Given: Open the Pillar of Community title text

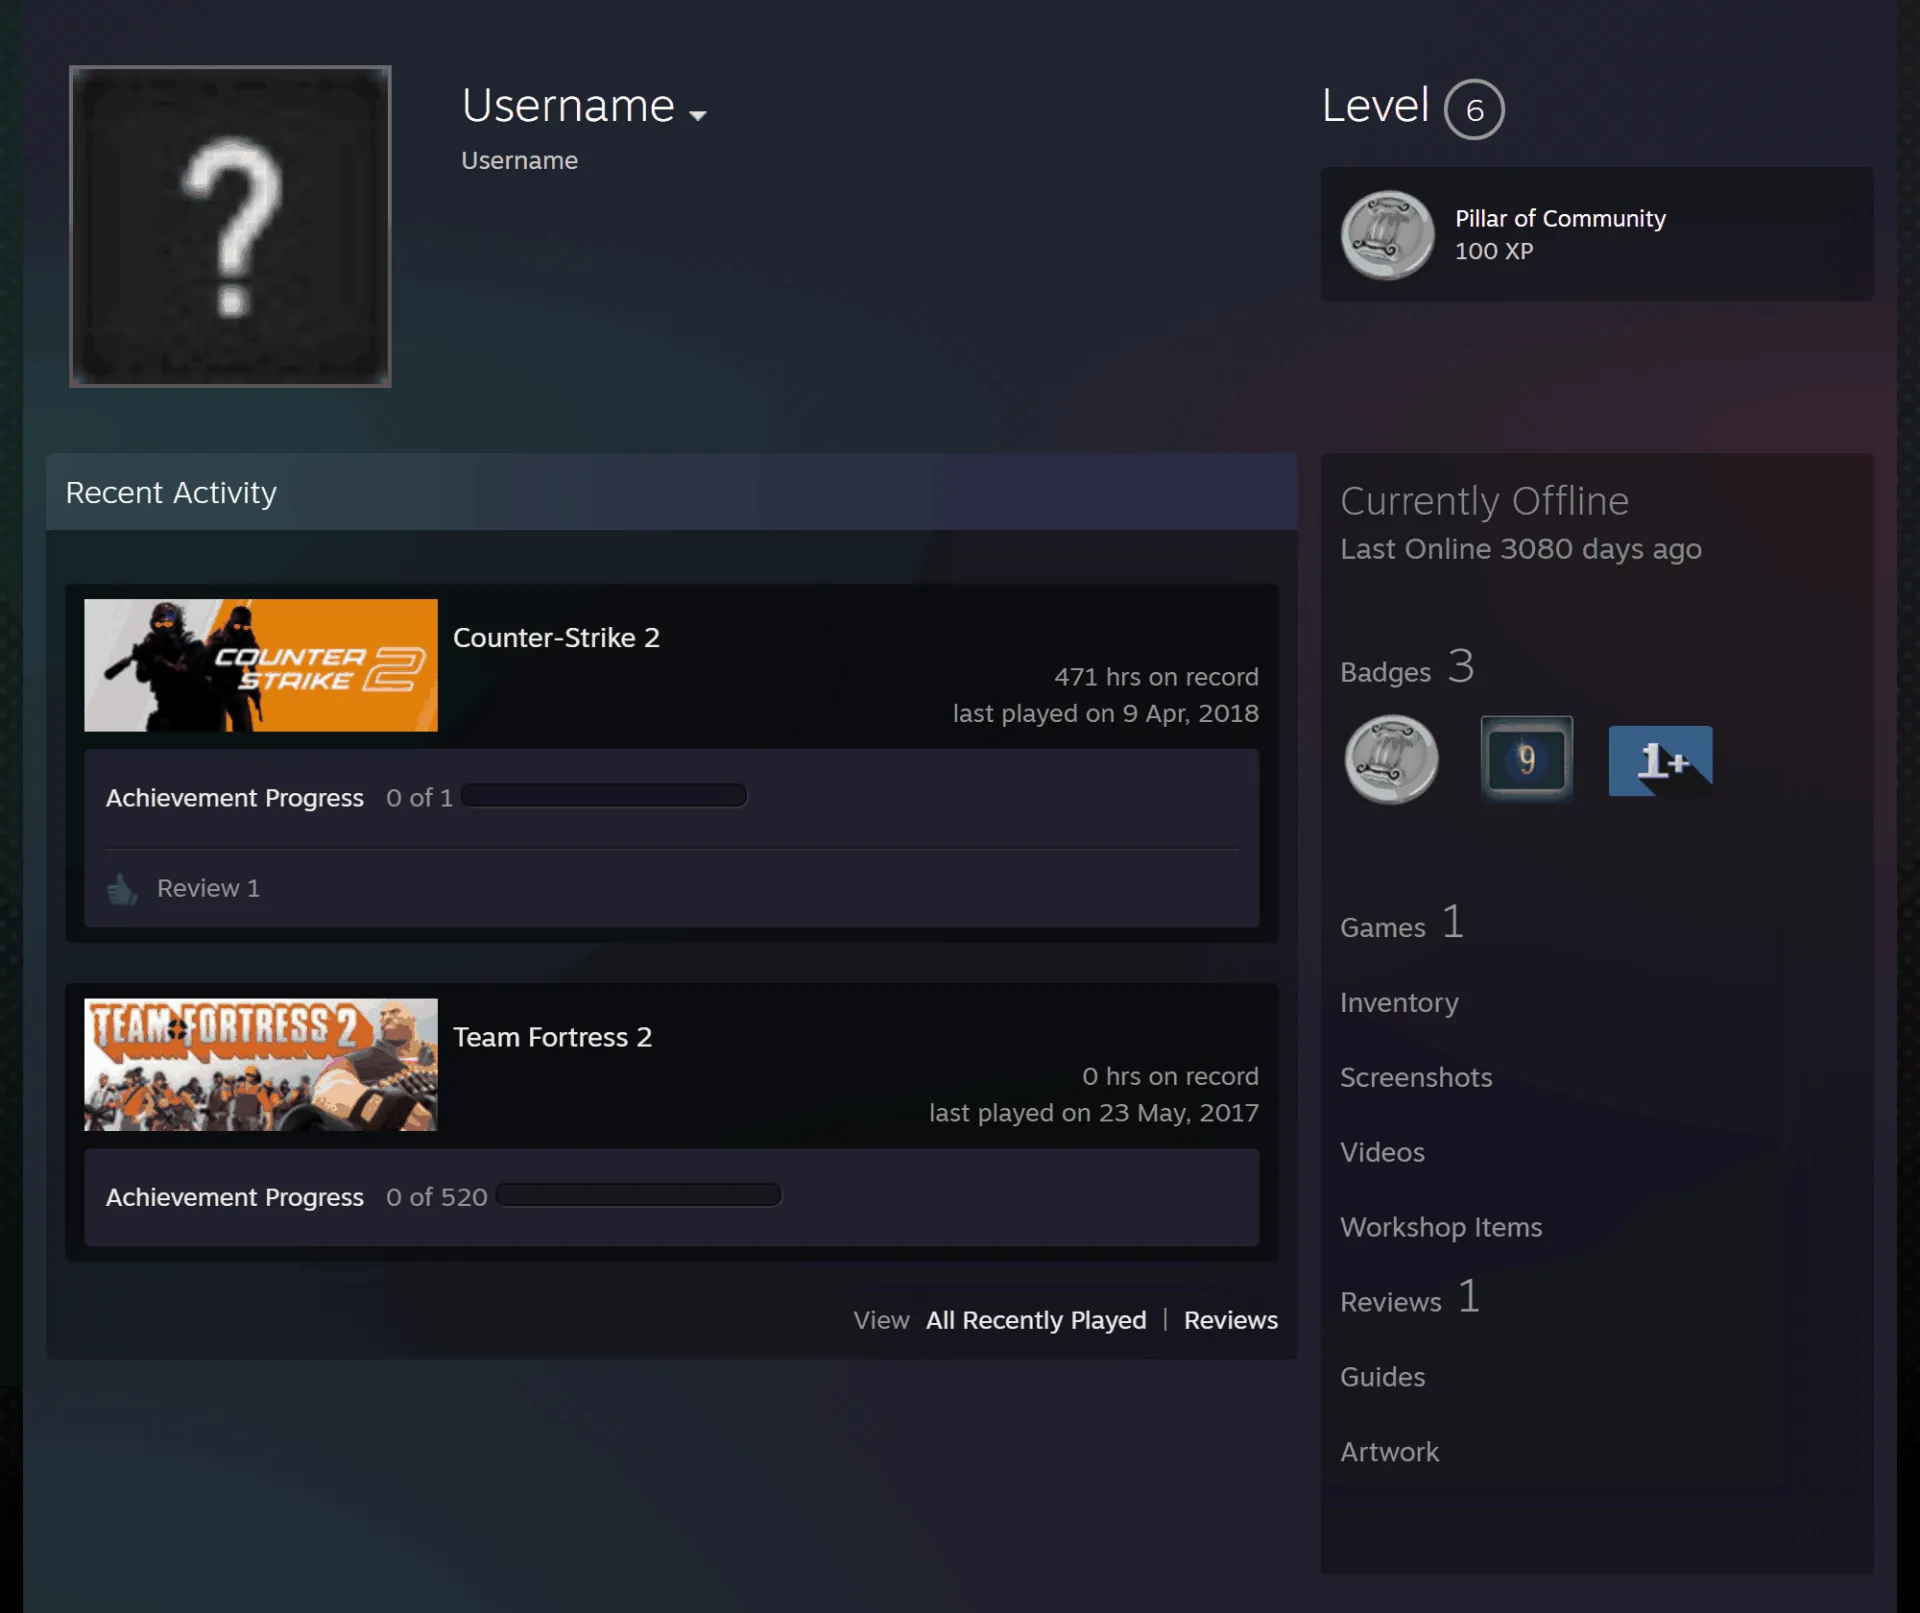Looking at the screenshot, I should point(1560,218).
